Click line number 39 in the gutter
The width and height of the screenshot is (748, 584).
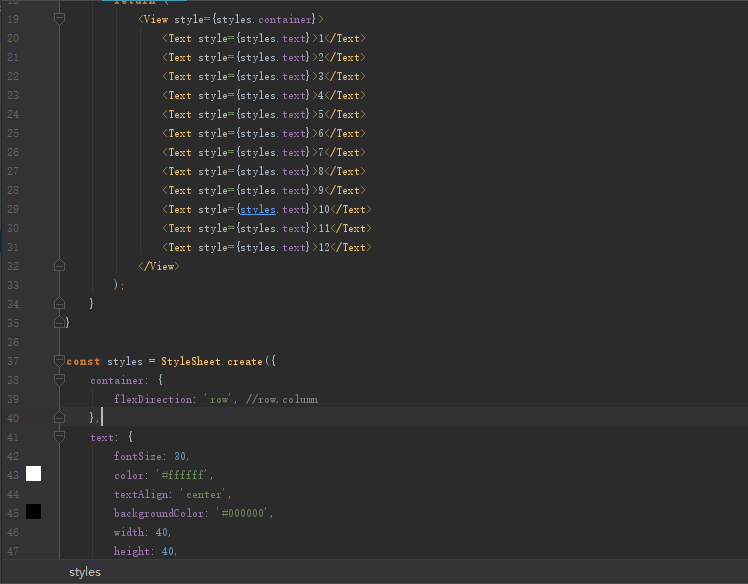coord(13,399)
